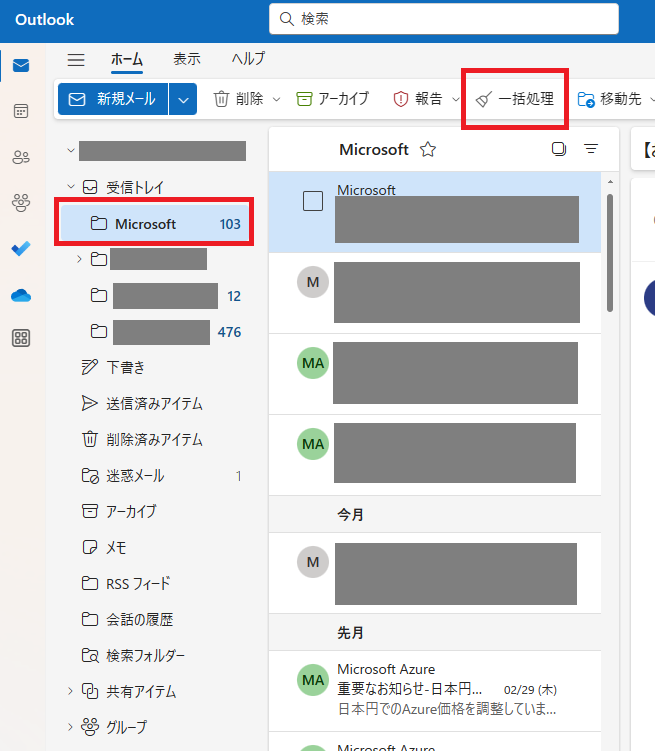
Task: Open the People contacts module
Action: click(21, 157)
